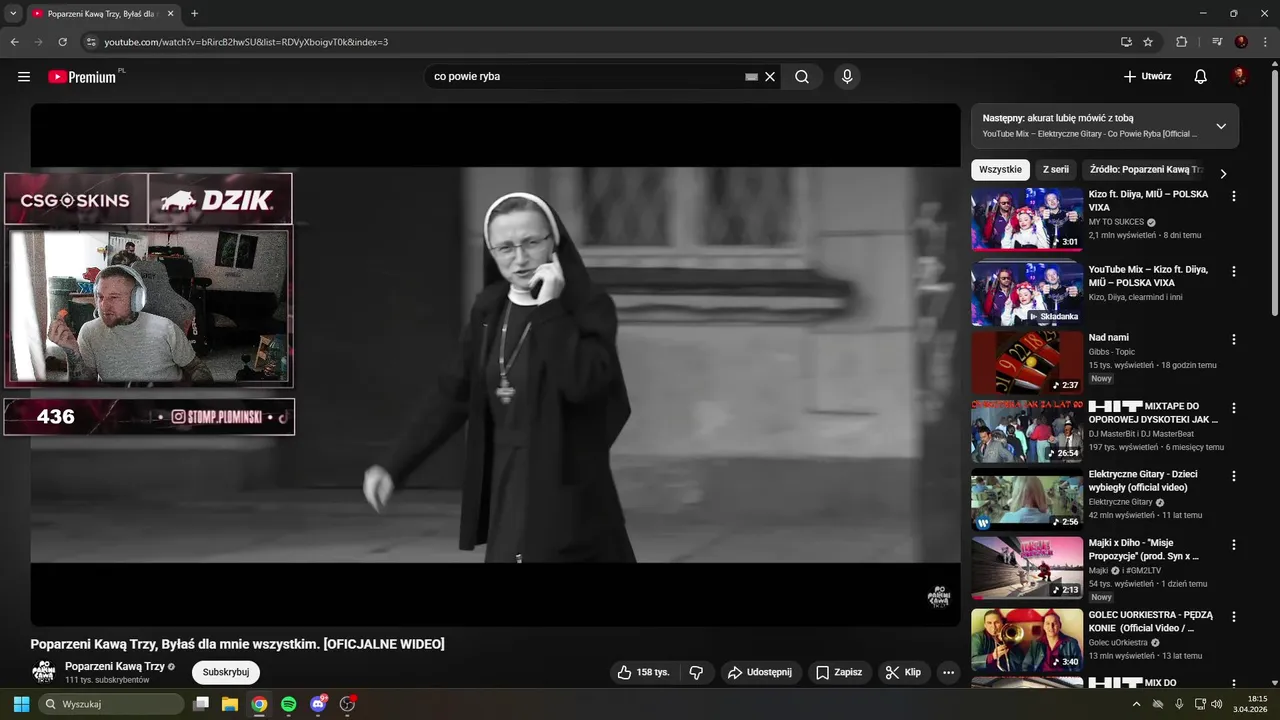Create a clip with Klip scissors button
The image size is (1280, 720).
pos(903,672)
